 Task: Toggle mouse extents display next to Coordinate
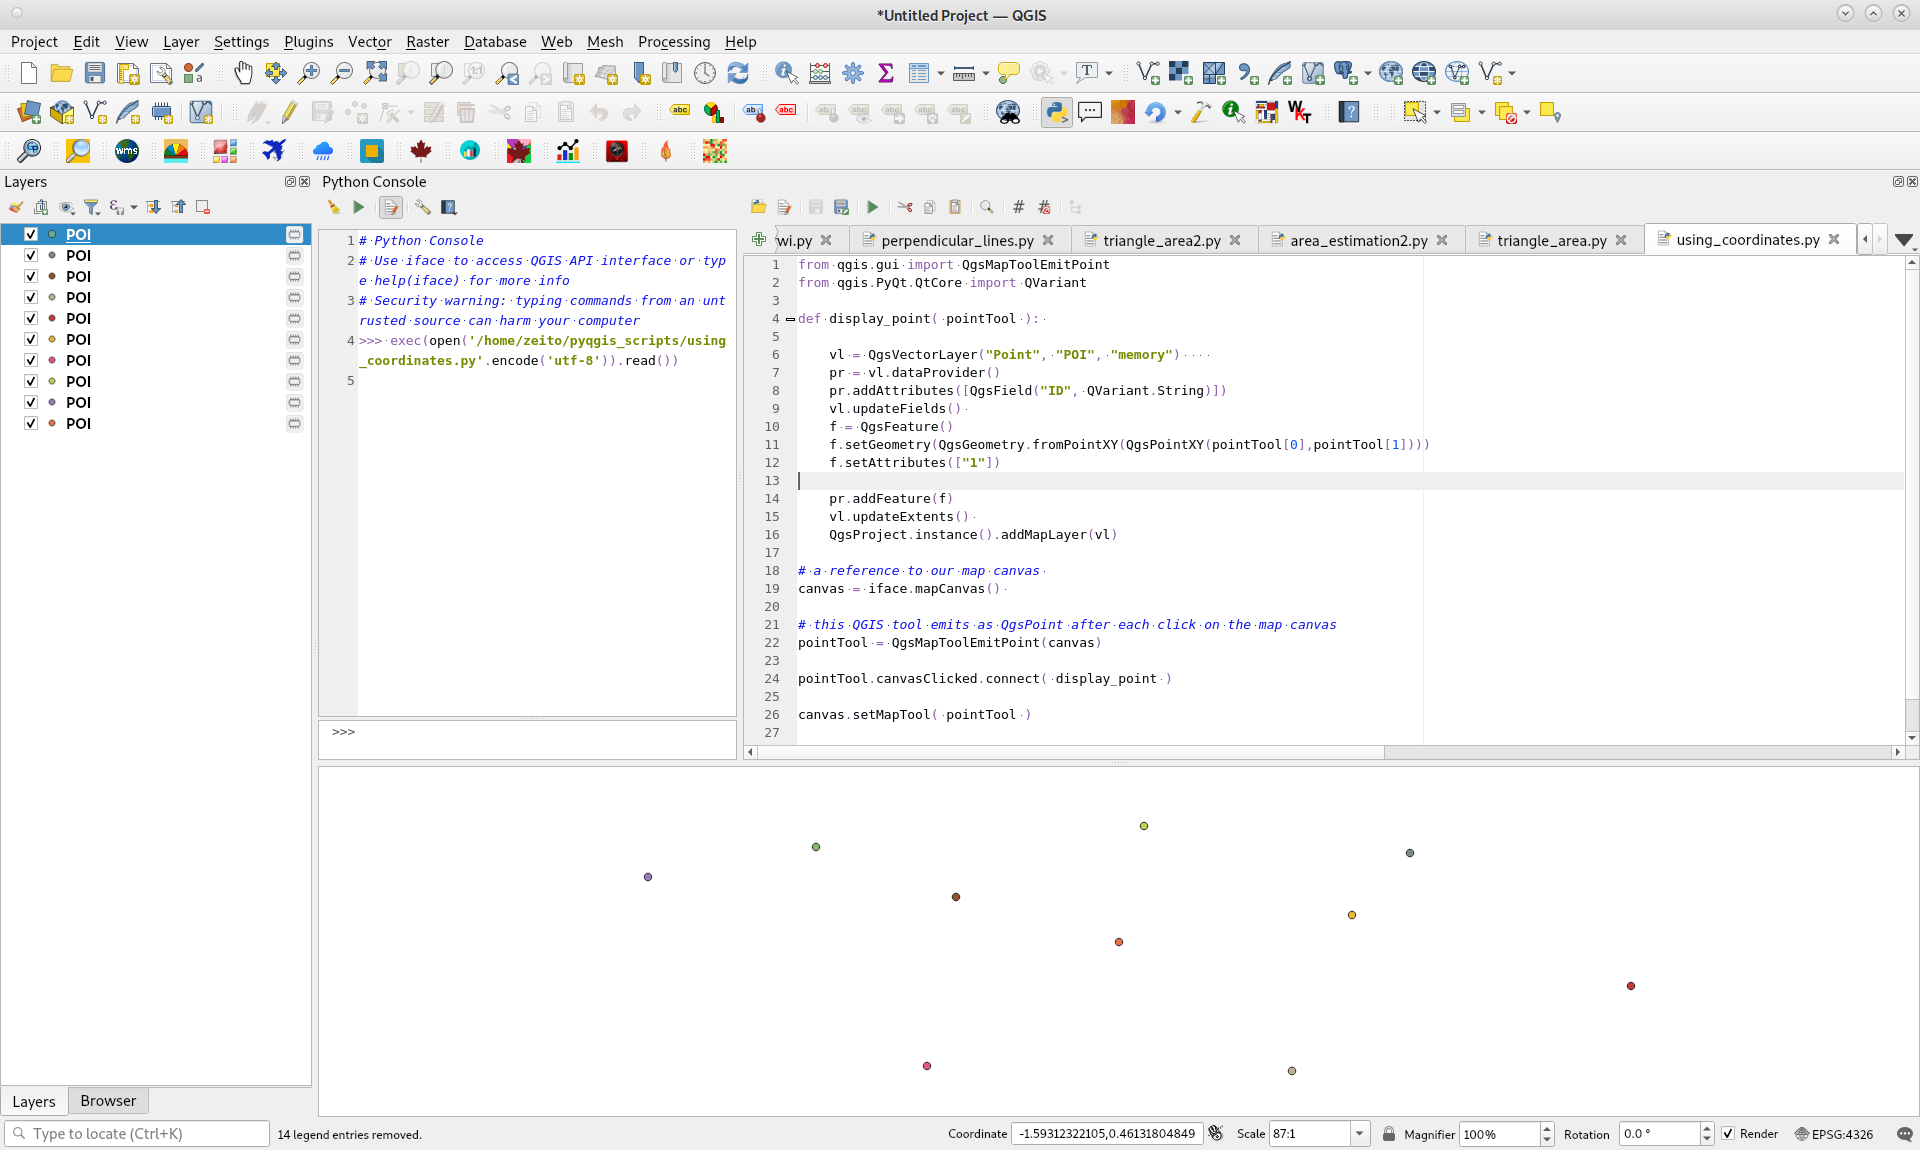[x=1216, y=1134]
